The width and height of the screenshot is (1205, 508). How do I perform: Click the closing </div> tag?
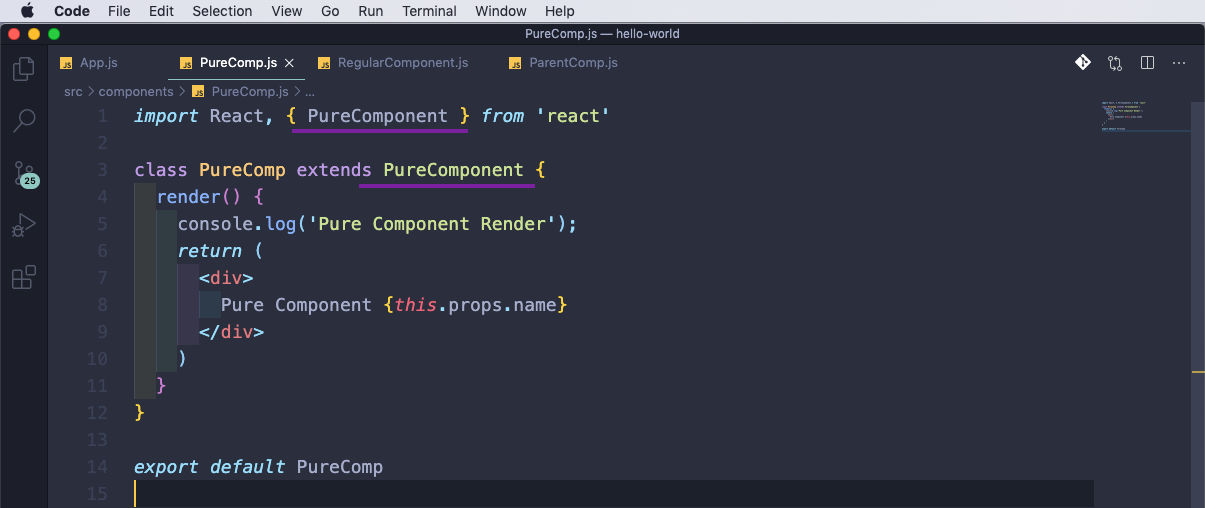231,332
